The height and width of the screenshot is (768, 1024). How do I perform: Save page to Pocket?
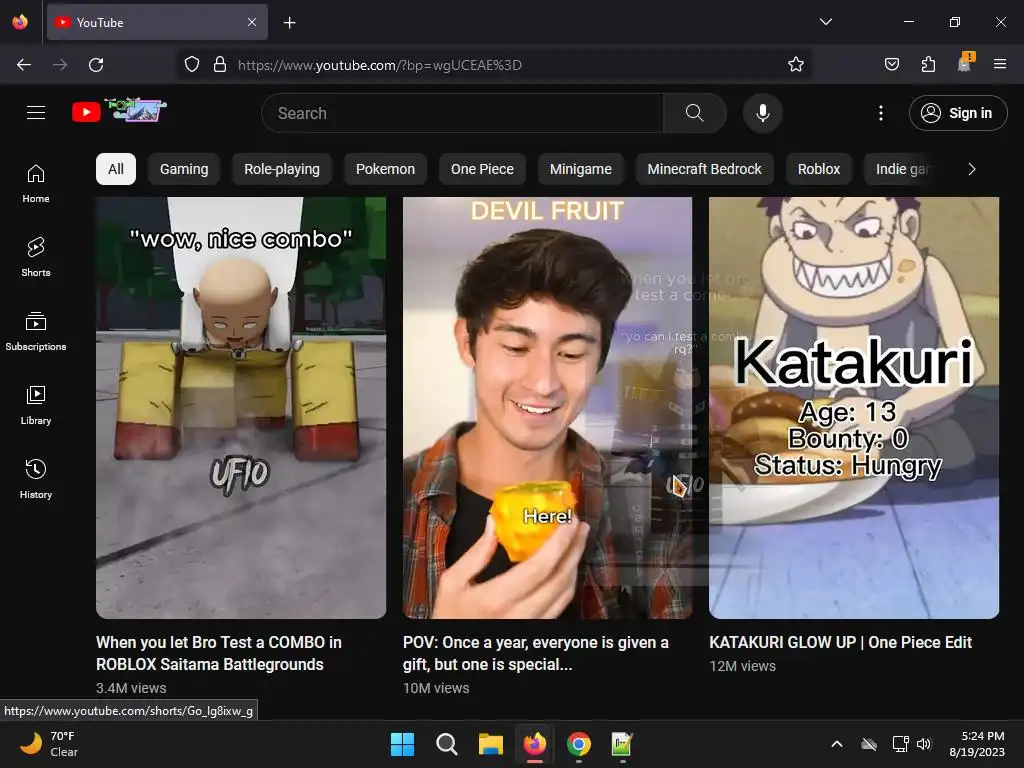click(891, 65)
